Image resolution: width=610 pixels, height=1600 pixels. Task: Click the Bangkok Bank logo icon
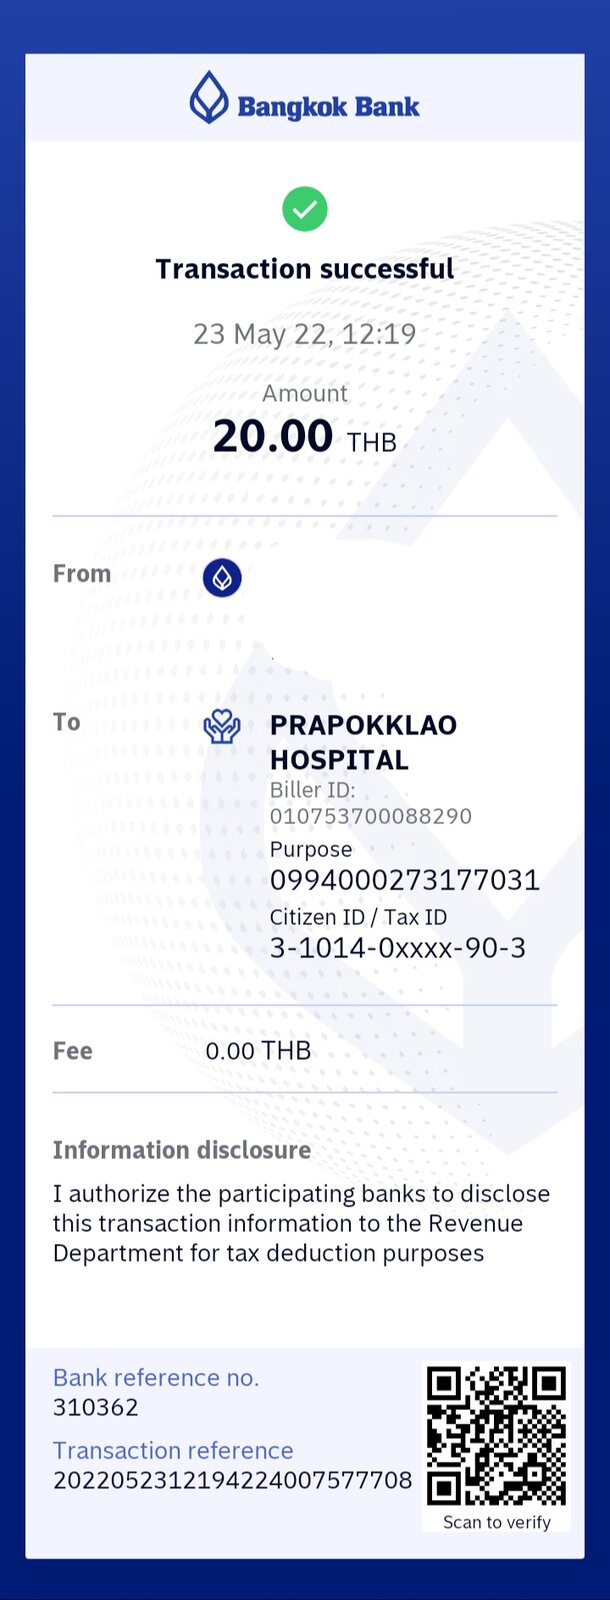tap(209, 98)
